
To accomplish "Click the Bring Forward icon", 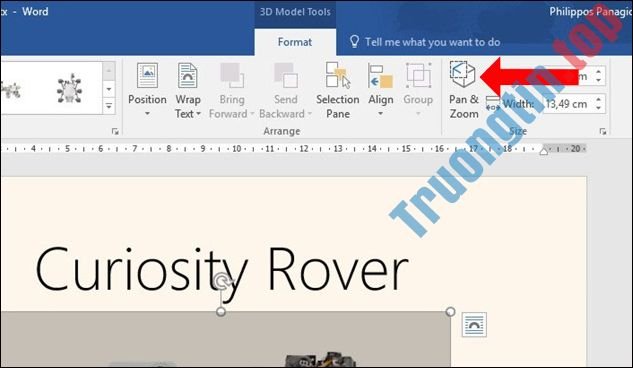I will pos(232,75).
